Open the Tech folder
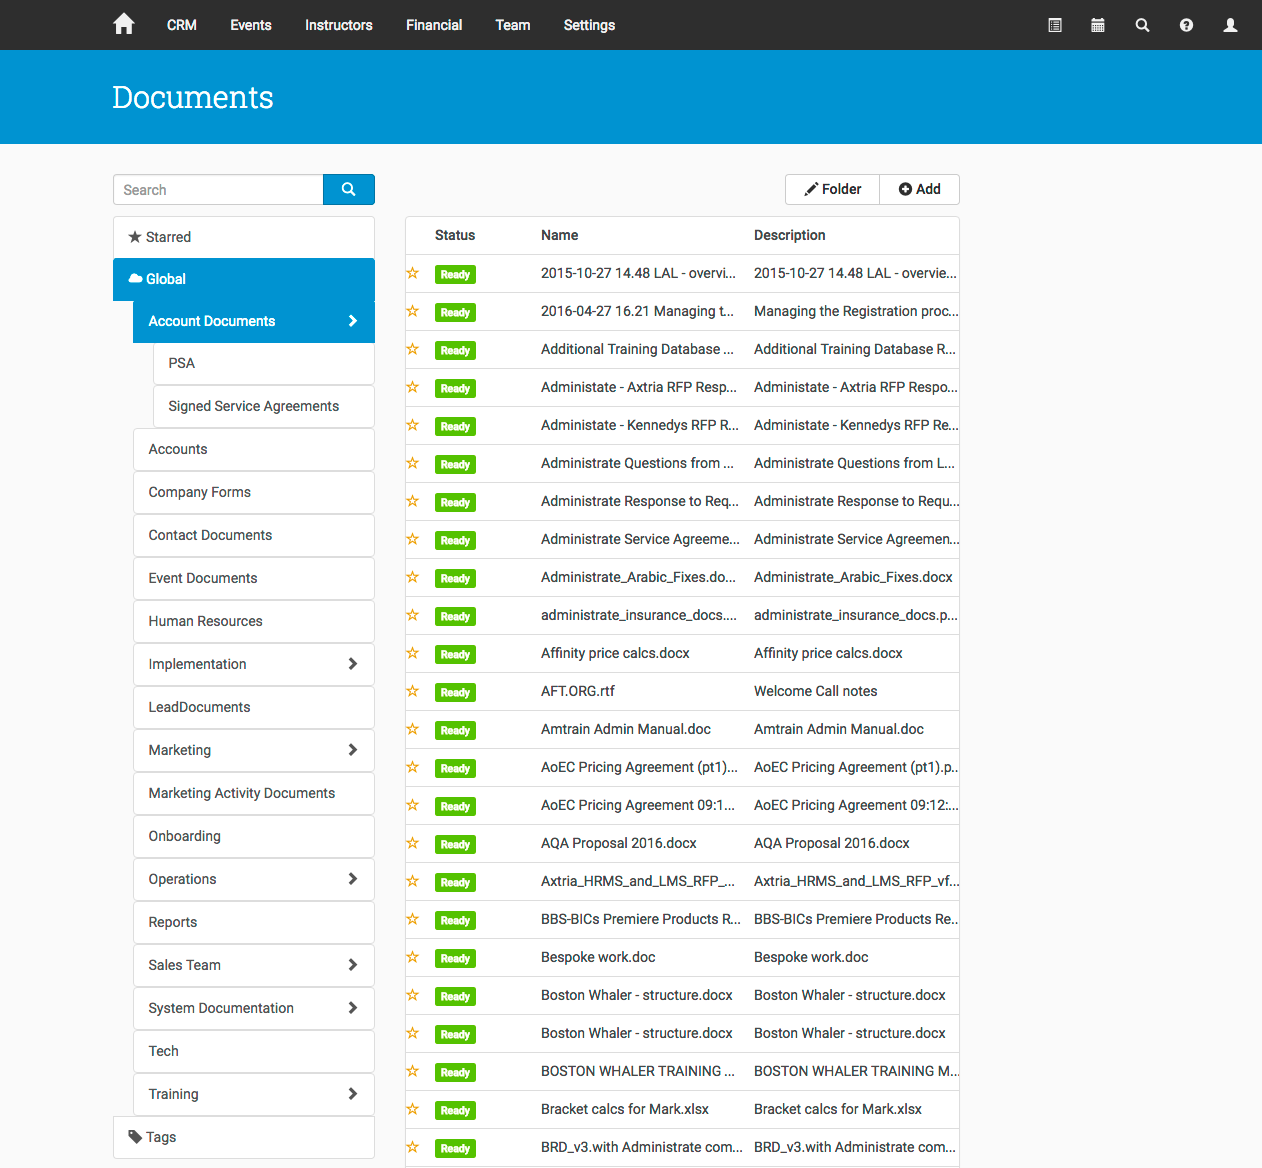1262x1168 pixels. tap(254, 1051)
